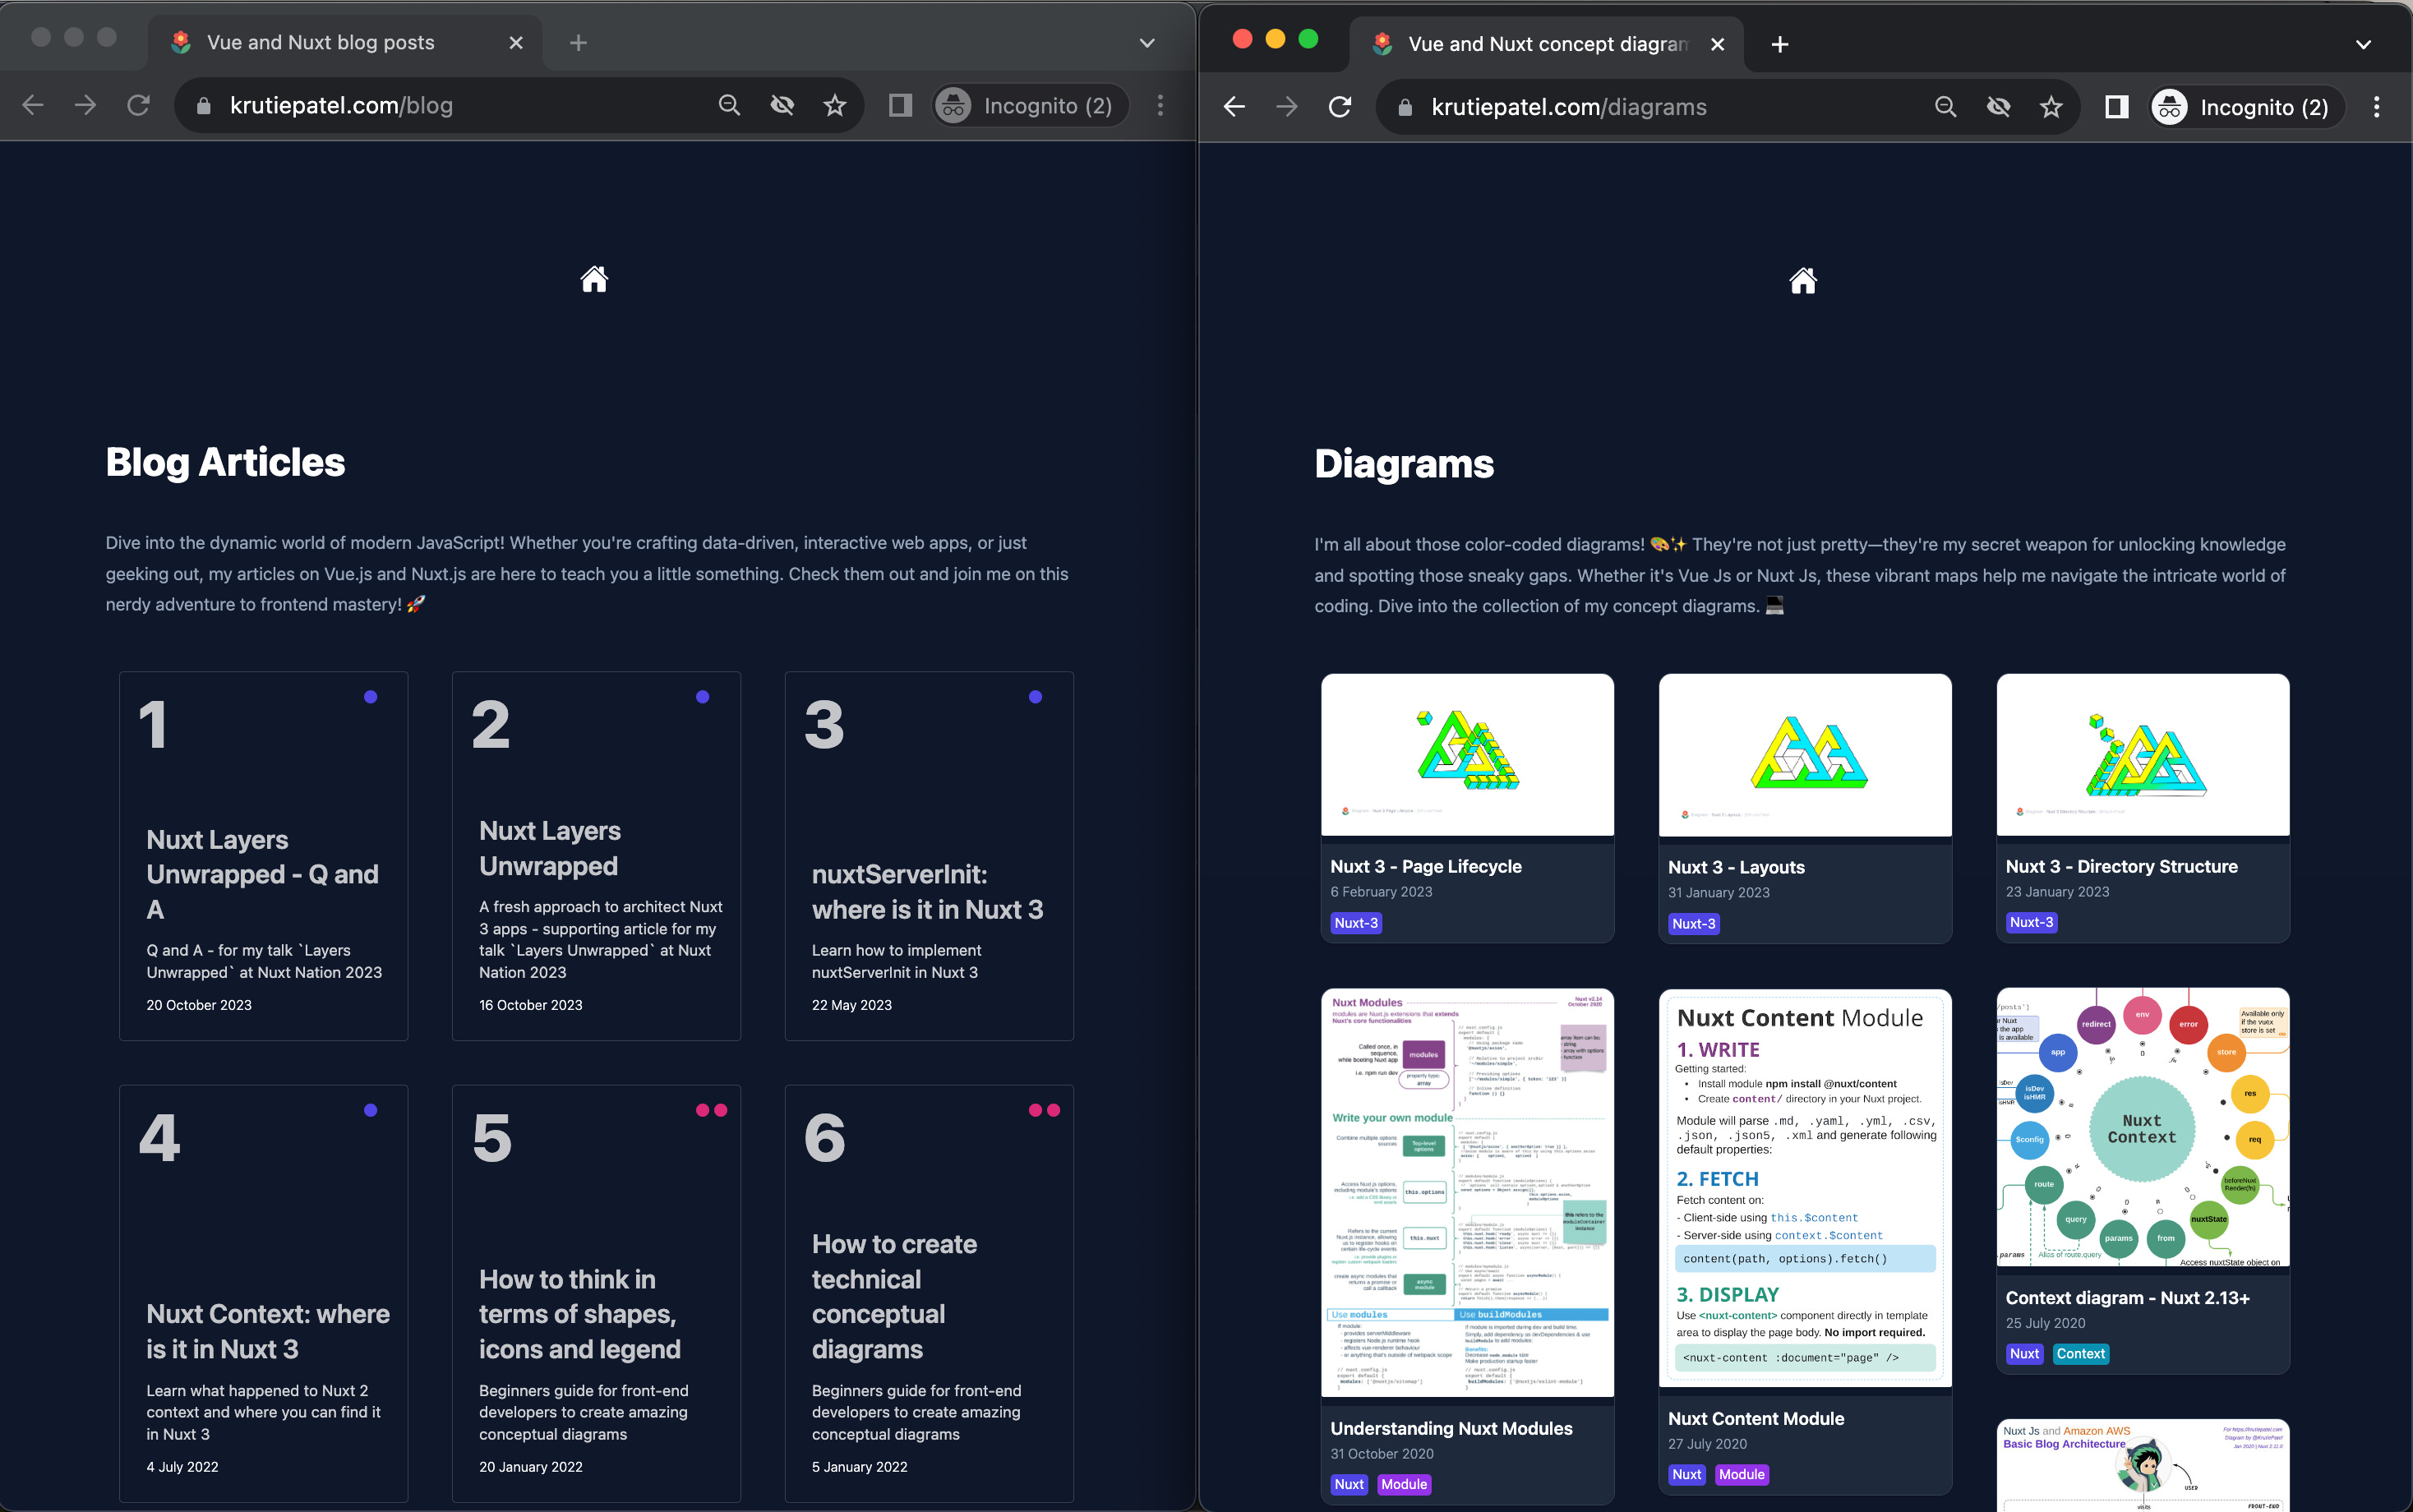Viewport: 2413px width, 1512px height.
Task: Reload the diagrams page
Action: coord(1340,107)
